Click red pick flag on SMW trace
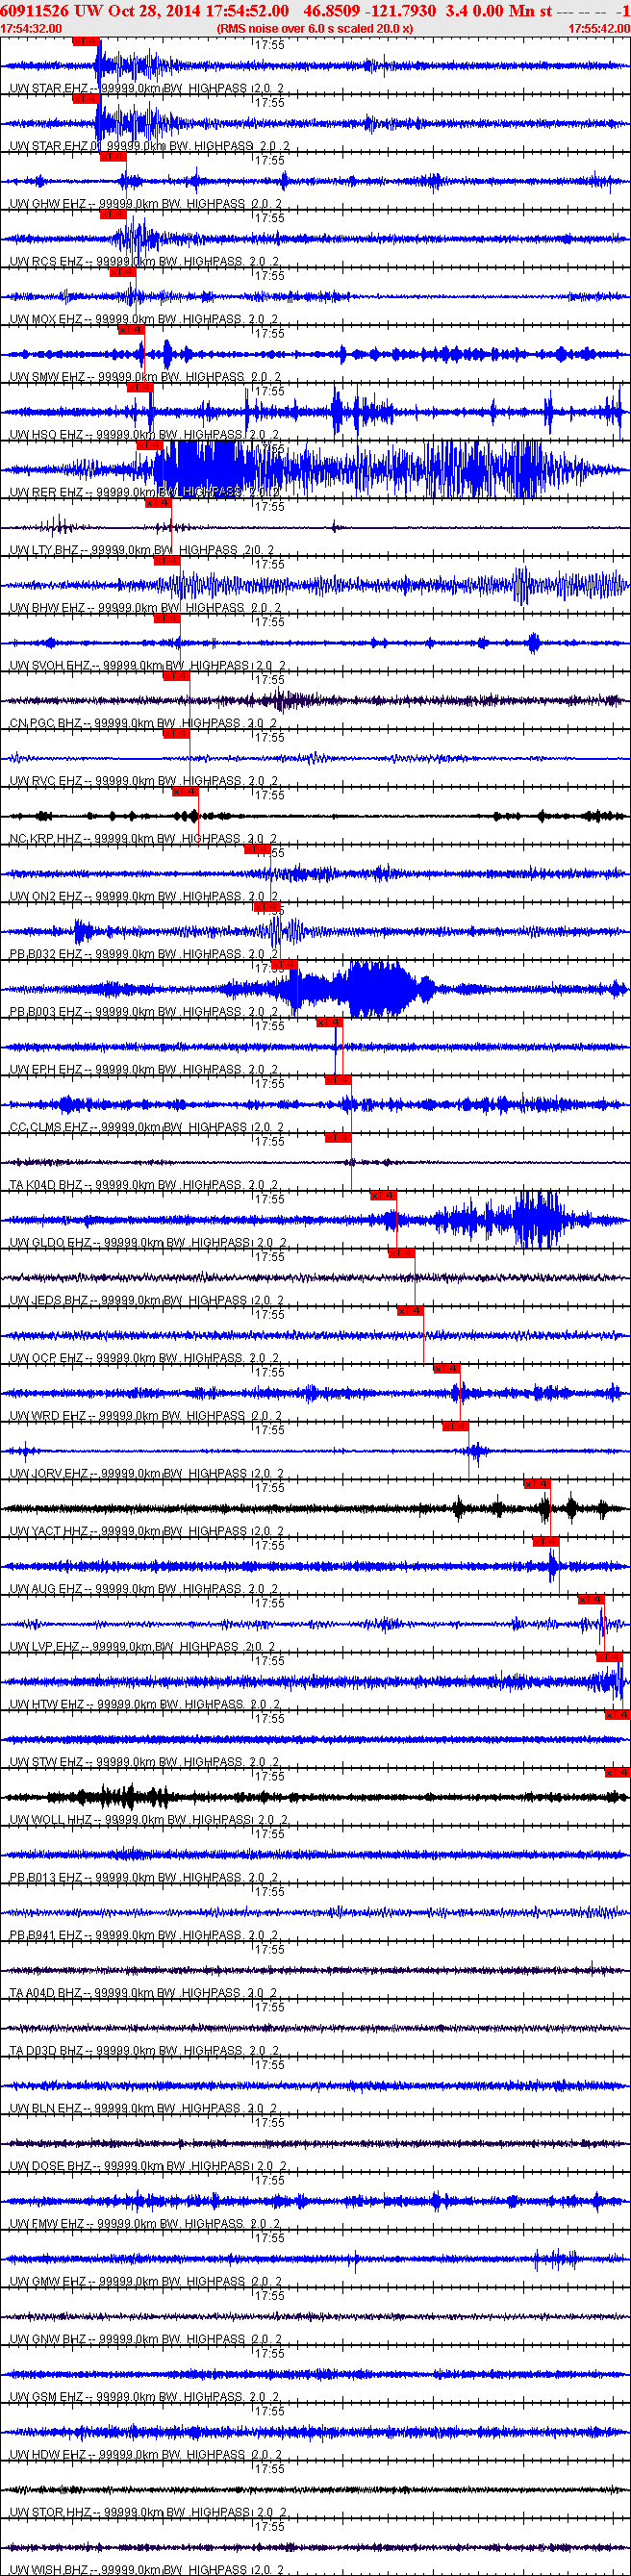631x2576 pixels. pos(131,330)
